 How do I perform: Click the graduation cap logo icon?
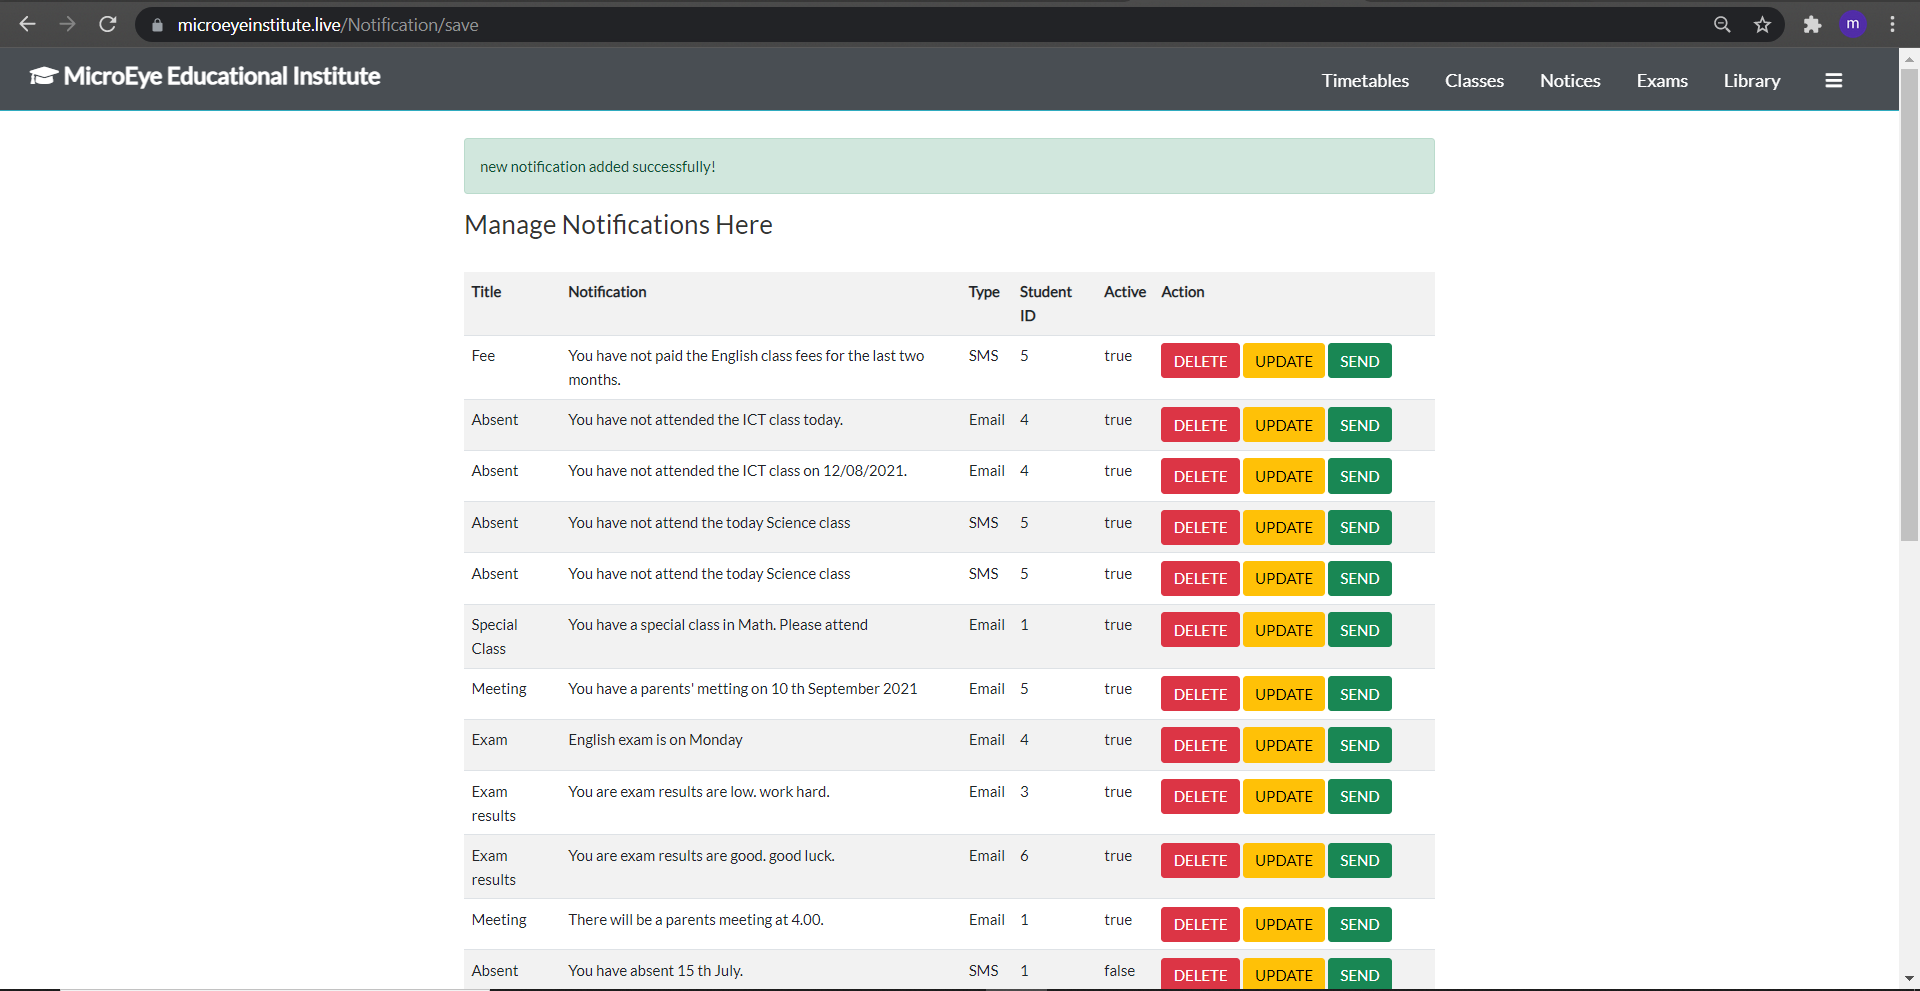(x=43, y=76)
